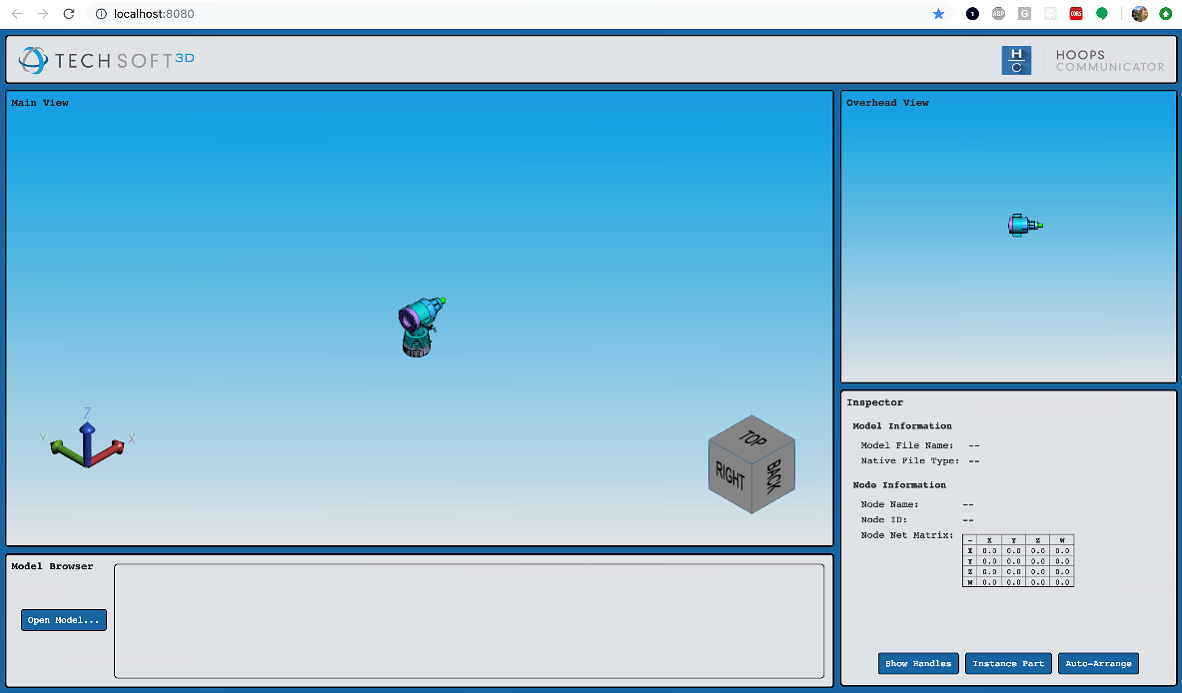The image size is (1182, 693).
Task: Click the TechSoft 3D logo
Action: [105, 60]
